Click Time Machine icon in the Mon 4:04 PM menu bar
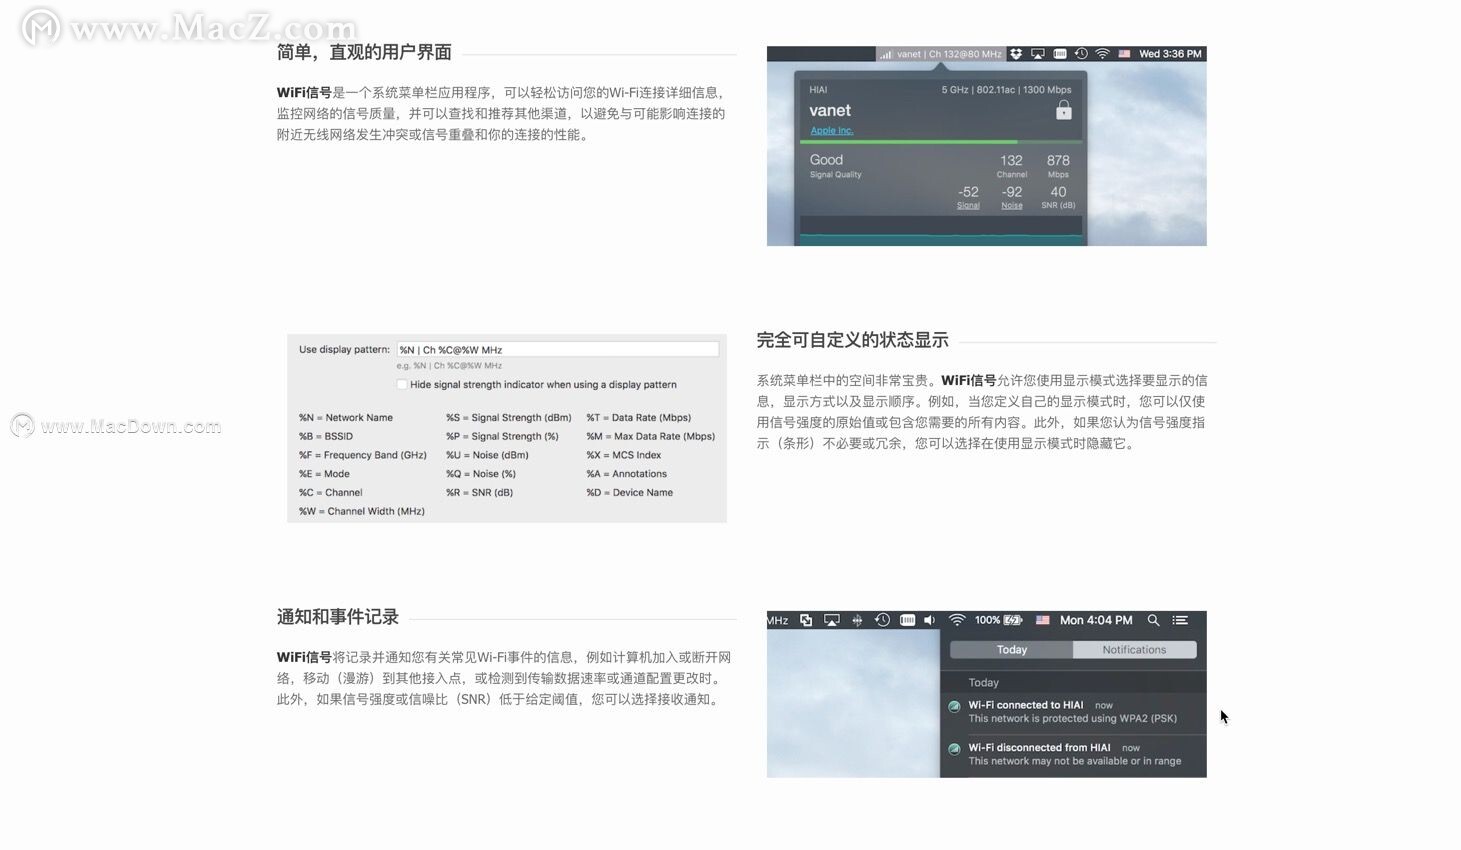Viewport: 1461px width, 850px height. pyautogui.click(x=882, y=621)
